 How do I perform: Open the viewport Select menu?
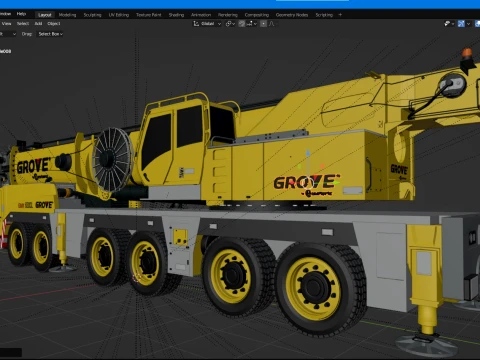point(23,24)
